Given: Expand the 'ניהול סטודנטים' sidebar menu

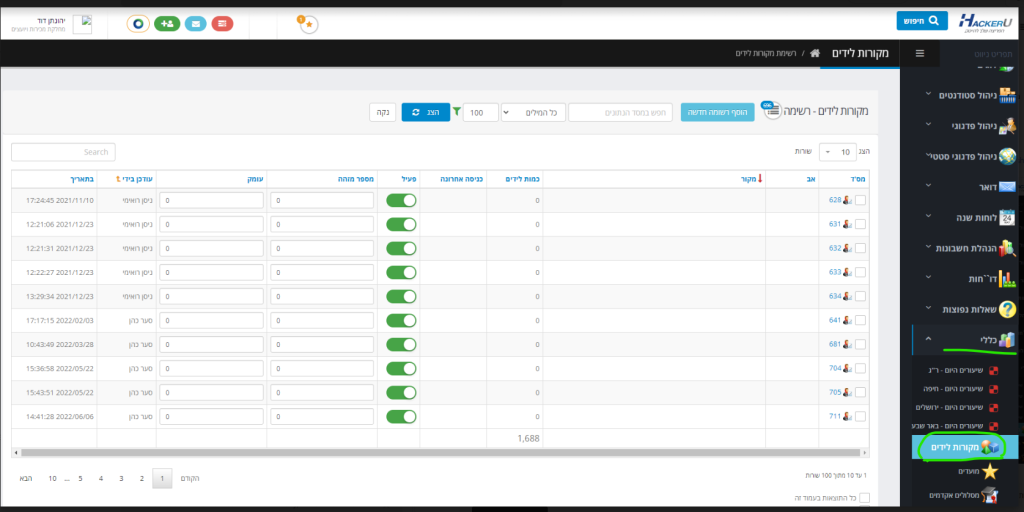Looking at the screenshot, I should (x=958, y=94).
